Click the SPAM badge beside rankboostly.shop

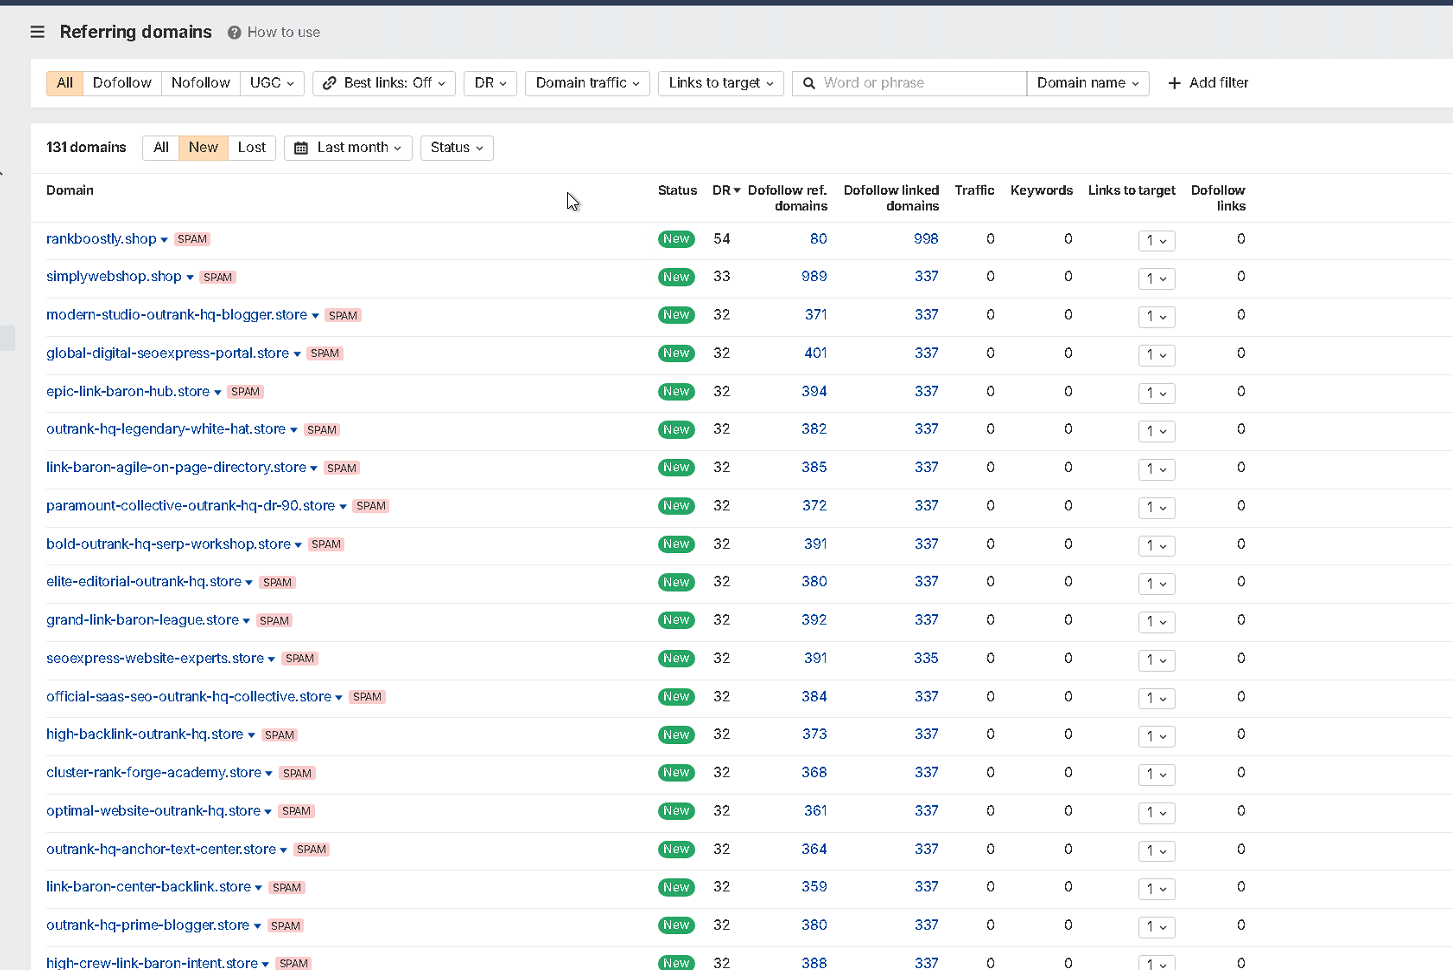click(x=192, y=239)
